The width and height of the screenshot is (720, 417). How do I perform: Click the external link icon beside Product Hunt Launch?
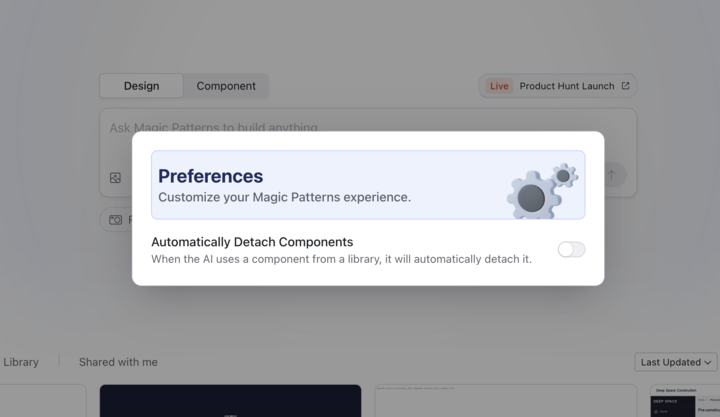pyautogui.click(x=625, y=86)
